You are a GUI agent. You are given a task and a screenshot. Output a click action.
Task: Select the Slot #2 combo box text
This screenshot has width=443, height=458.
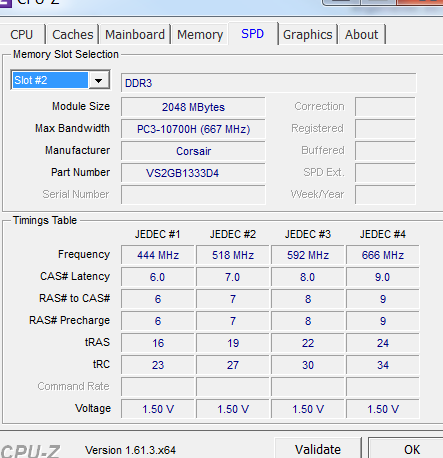click(x=50, y=80)
